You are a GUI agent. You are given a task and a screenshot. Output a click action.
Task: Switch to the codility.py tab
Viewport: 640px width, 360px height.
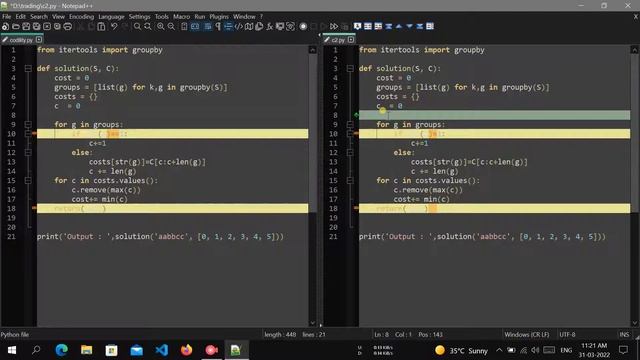(x=21, y=40)
